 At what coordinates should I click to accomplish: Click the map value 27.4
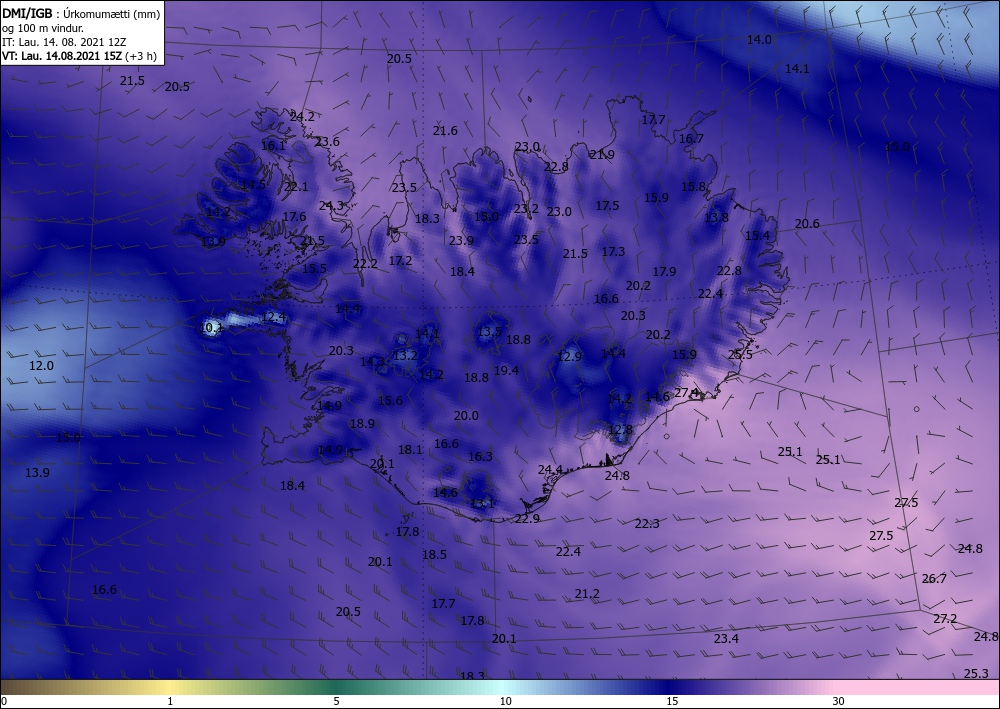click(687, 393)
